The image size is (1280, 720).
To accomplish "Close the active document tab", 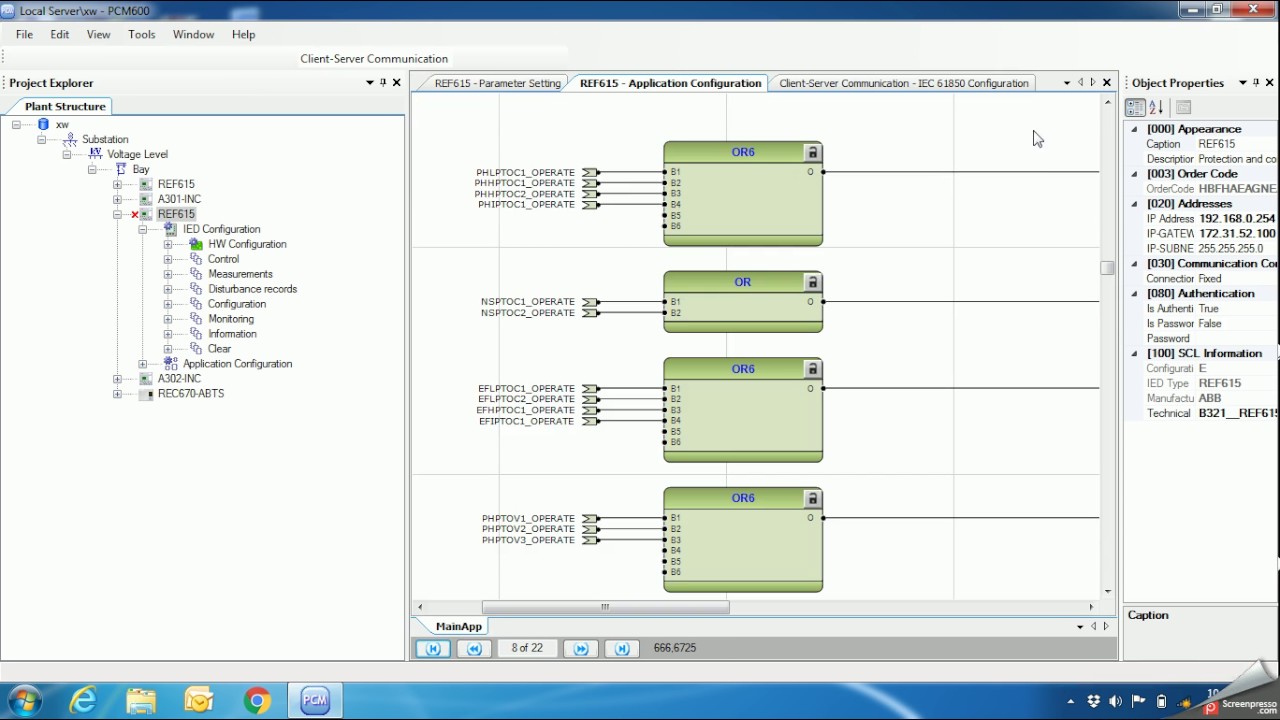I will [x=1107, y=83].
